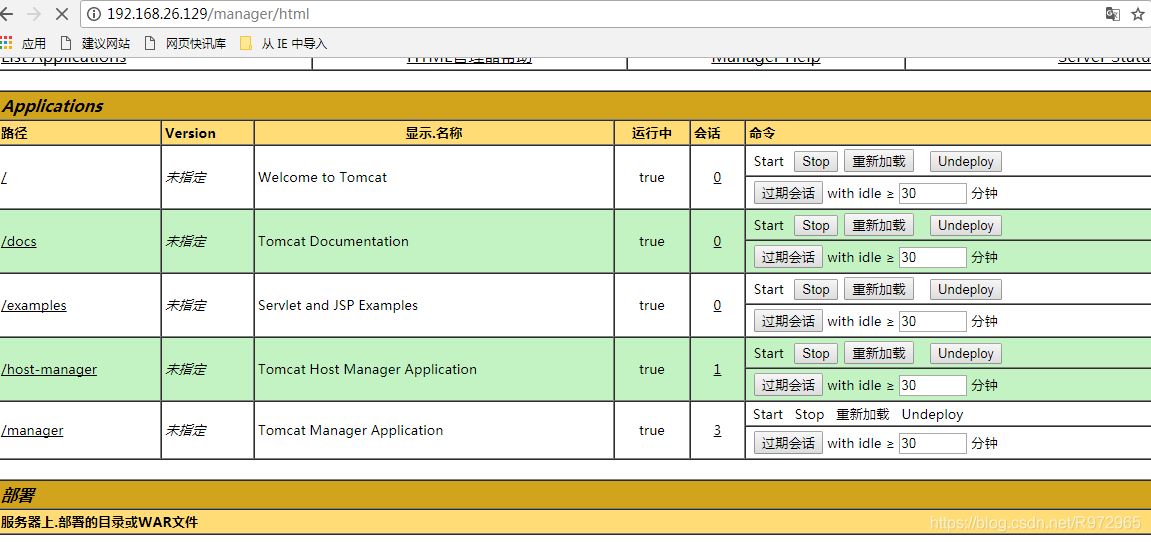Stop the root / application

pos(816,162)
